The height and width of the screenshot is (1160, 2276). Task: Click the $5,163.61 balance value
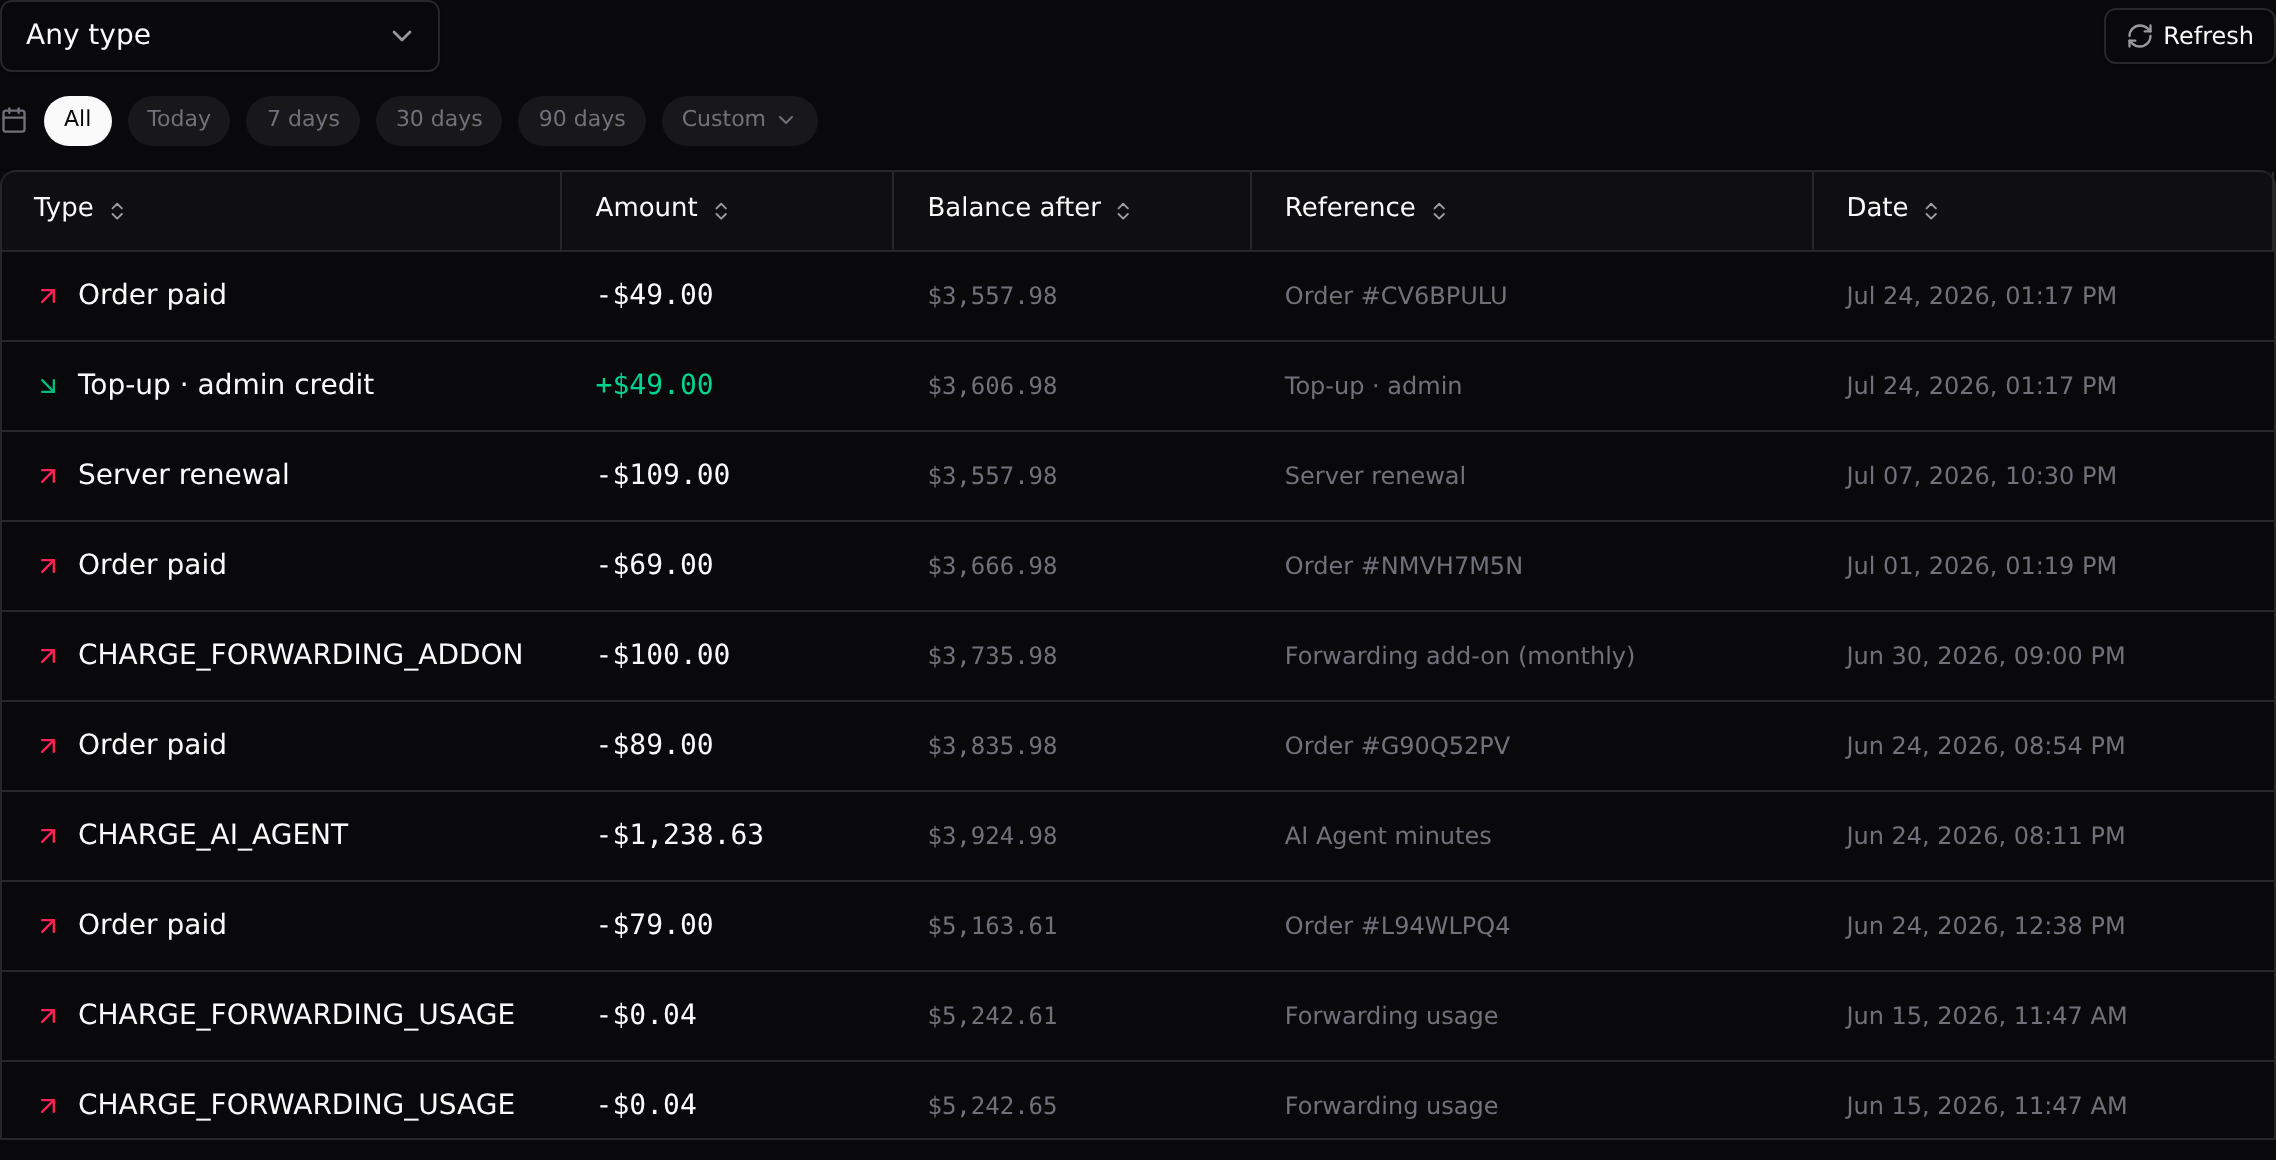coord(992,926)
